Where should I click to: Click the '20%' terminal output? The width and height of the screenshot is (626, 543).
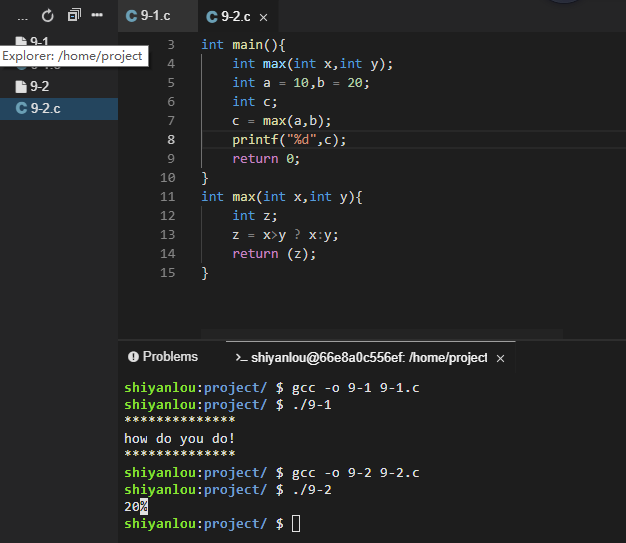click(136, 507)
